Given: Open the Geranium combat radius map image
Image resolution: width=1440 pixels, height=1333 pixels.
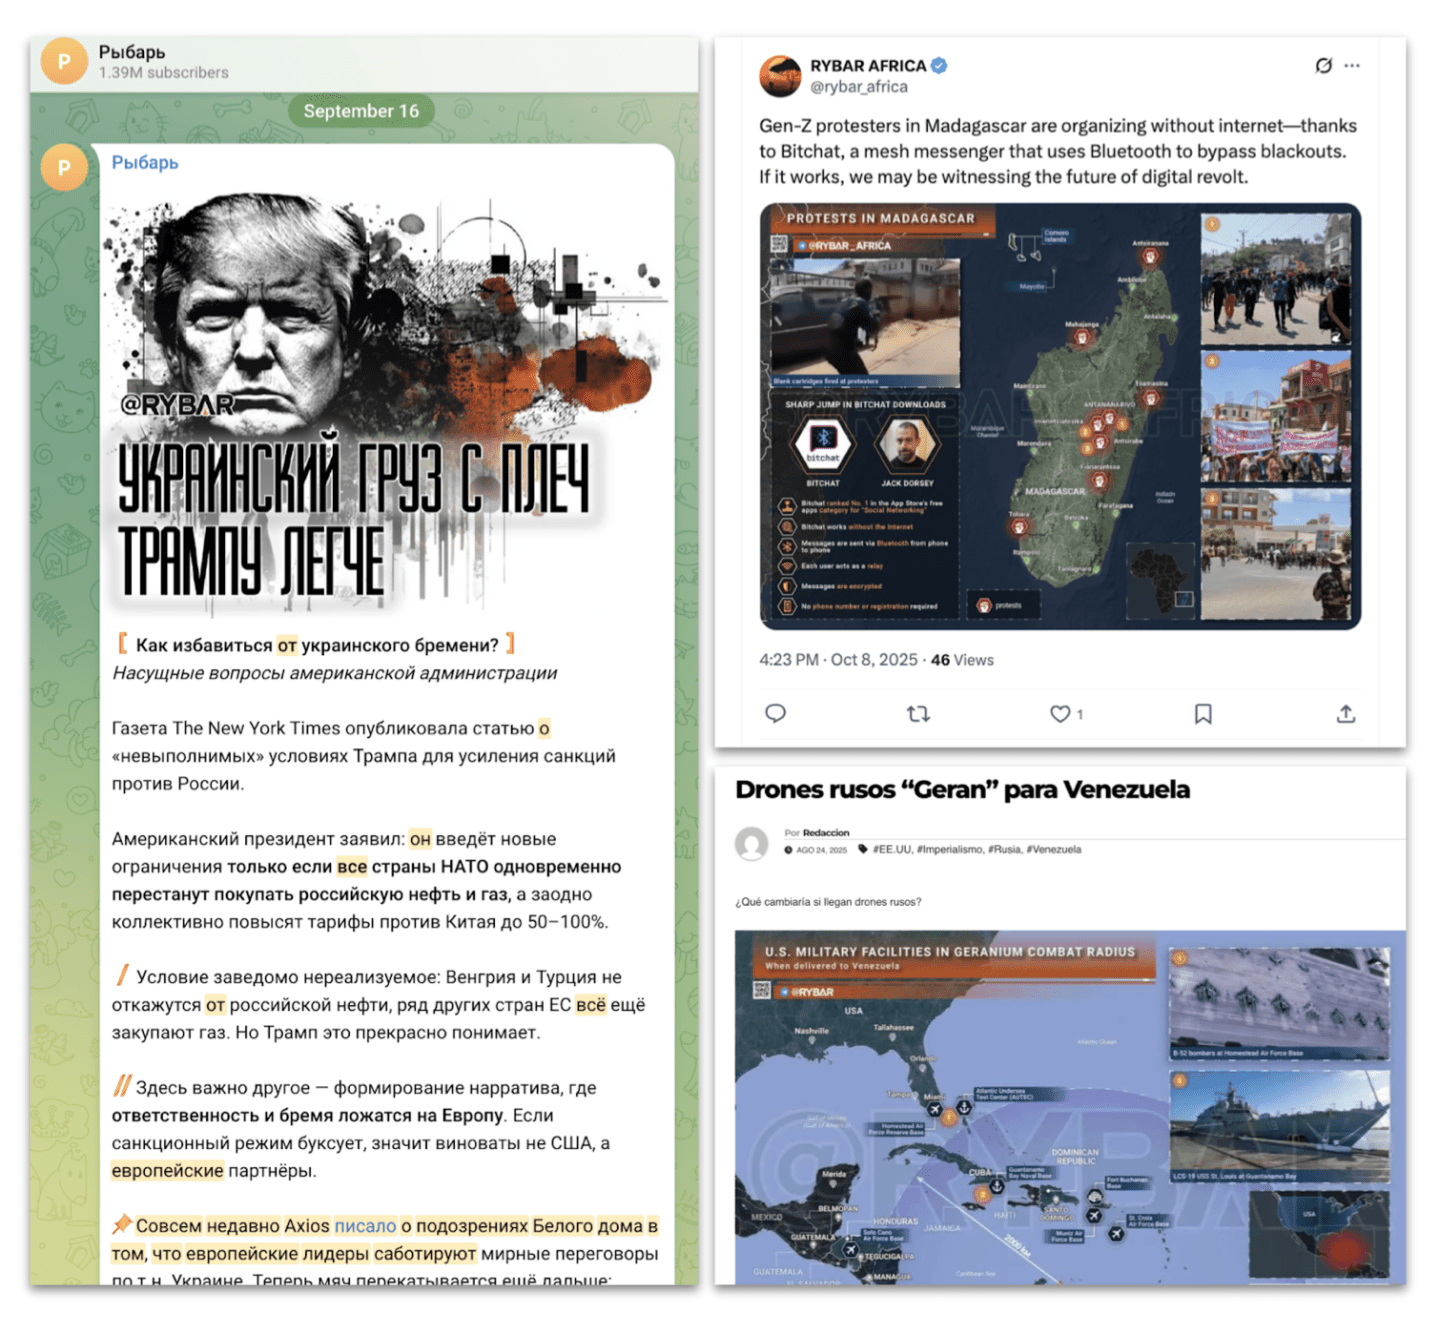Looking at the screenshot, I should click(x=1070, y=1108).
